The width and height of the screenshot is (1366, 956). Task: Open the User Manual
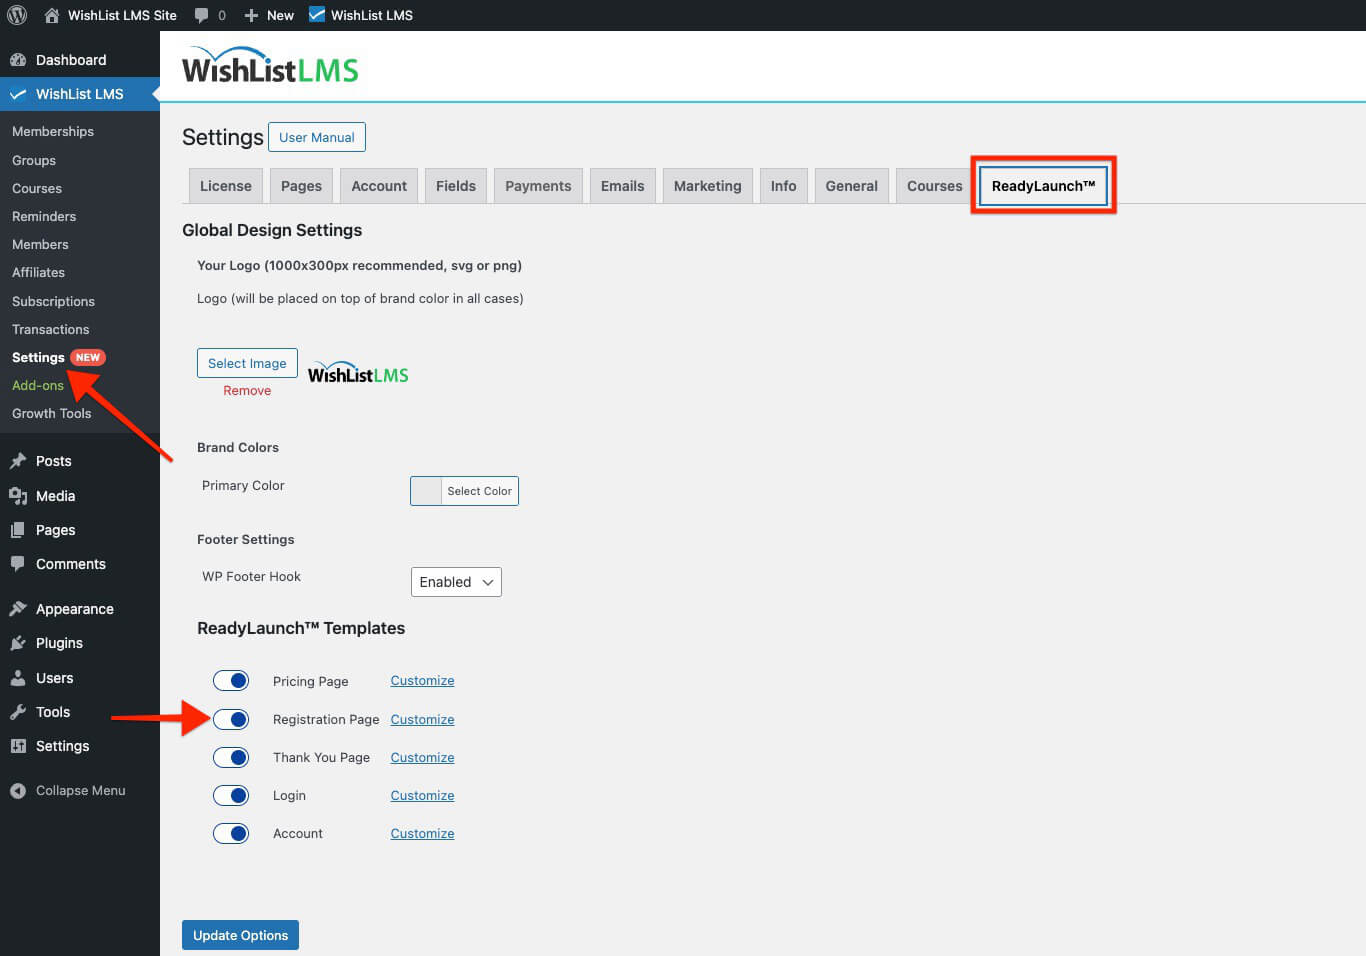(x=316, y=137)
